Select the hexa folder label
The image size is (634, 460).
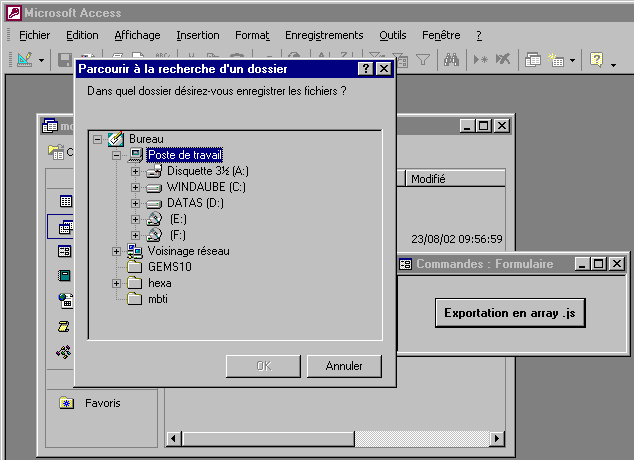[160, 283]
